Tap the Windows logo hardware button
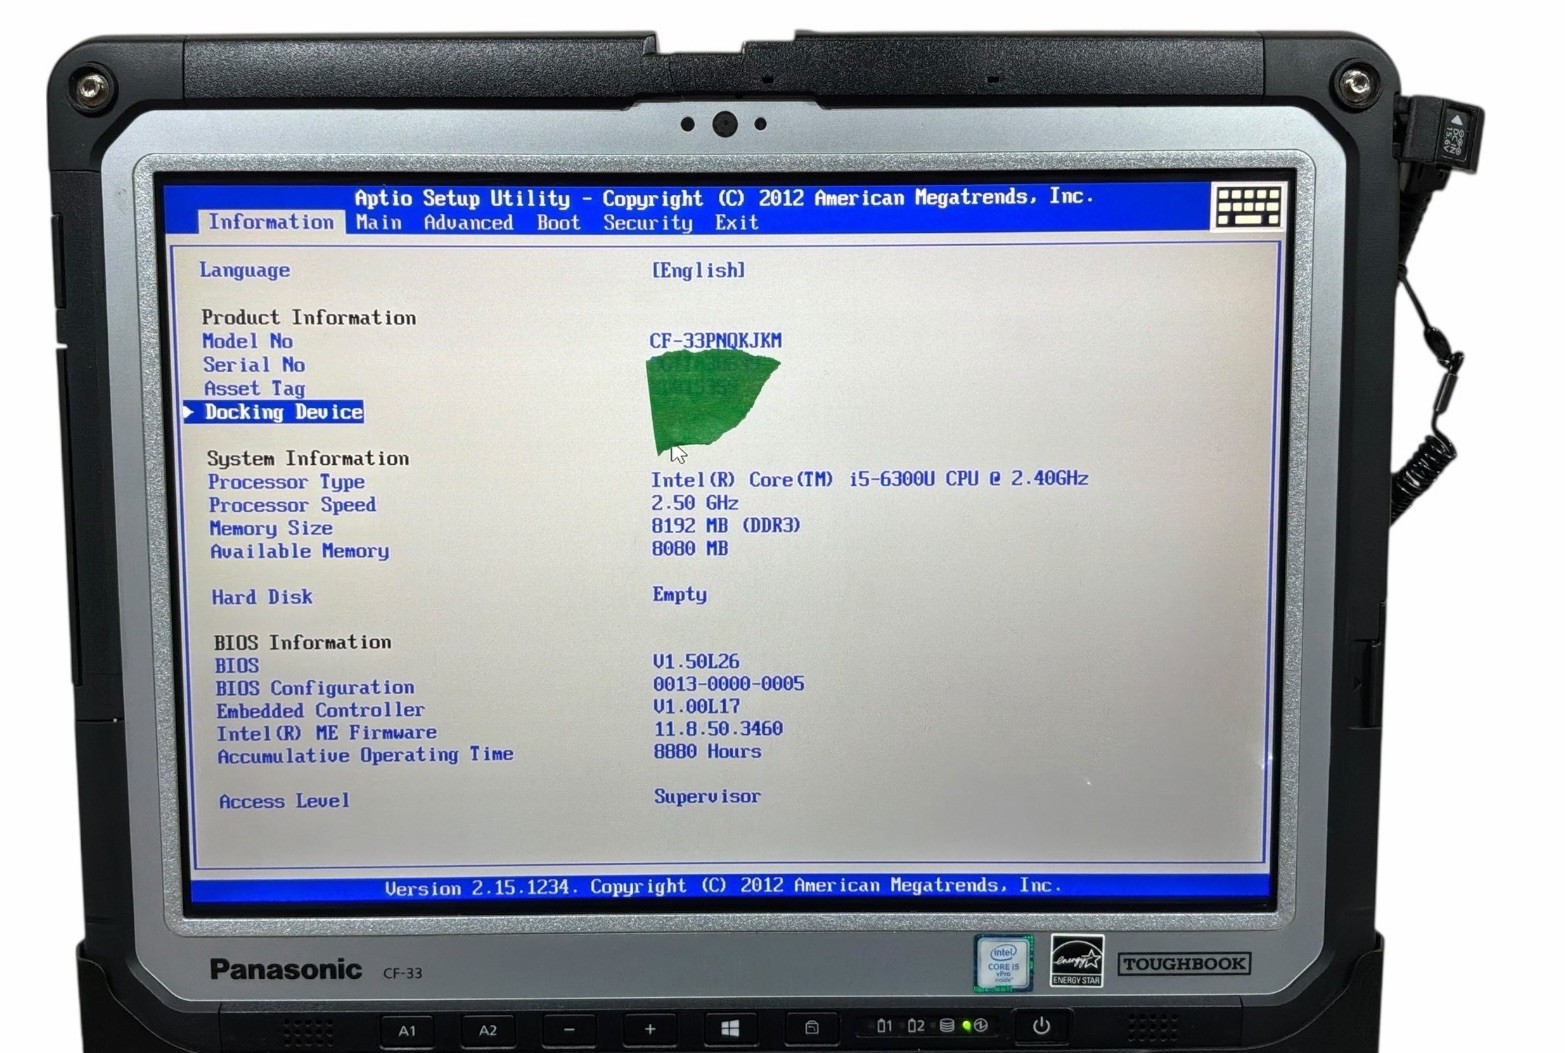Viewport: 1565px width, 1053px height. point(731,1029)
